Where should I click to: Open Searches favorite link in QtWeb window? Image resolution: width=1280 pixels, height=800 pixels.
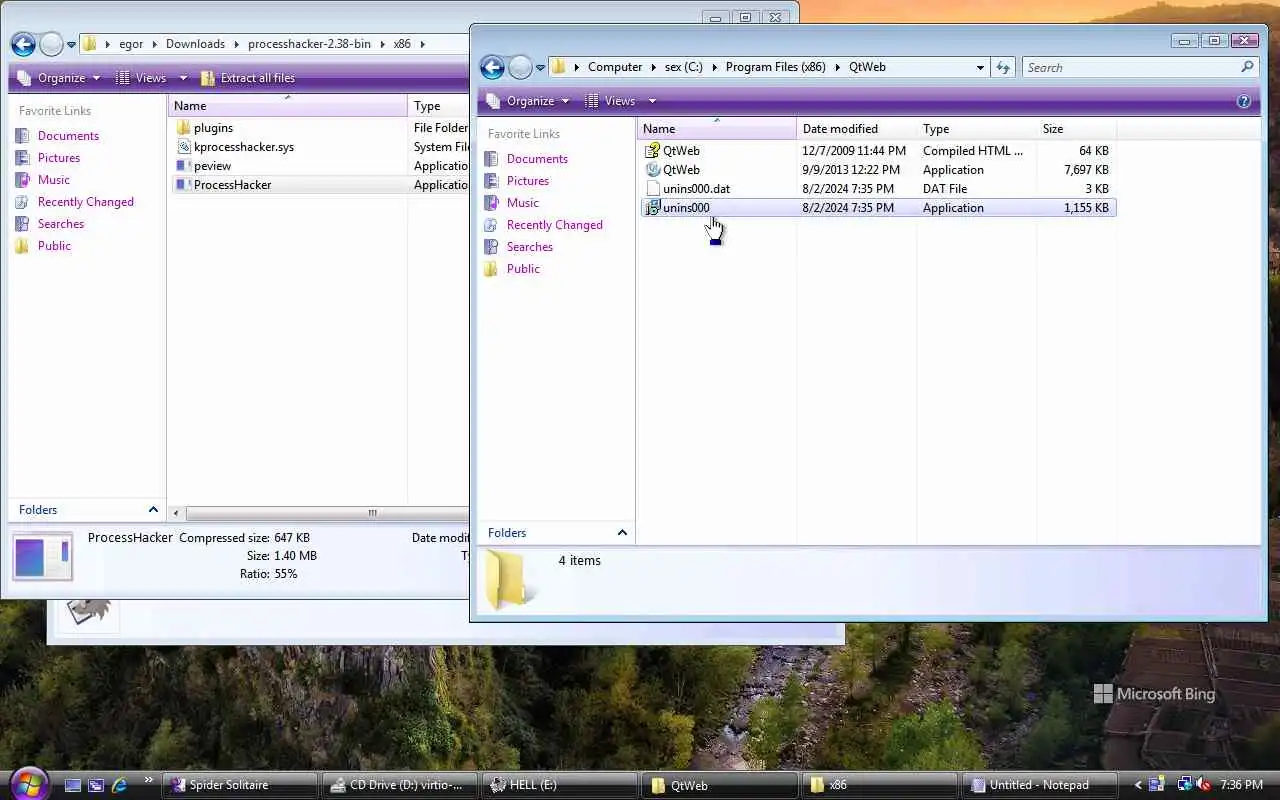[530, 247]
